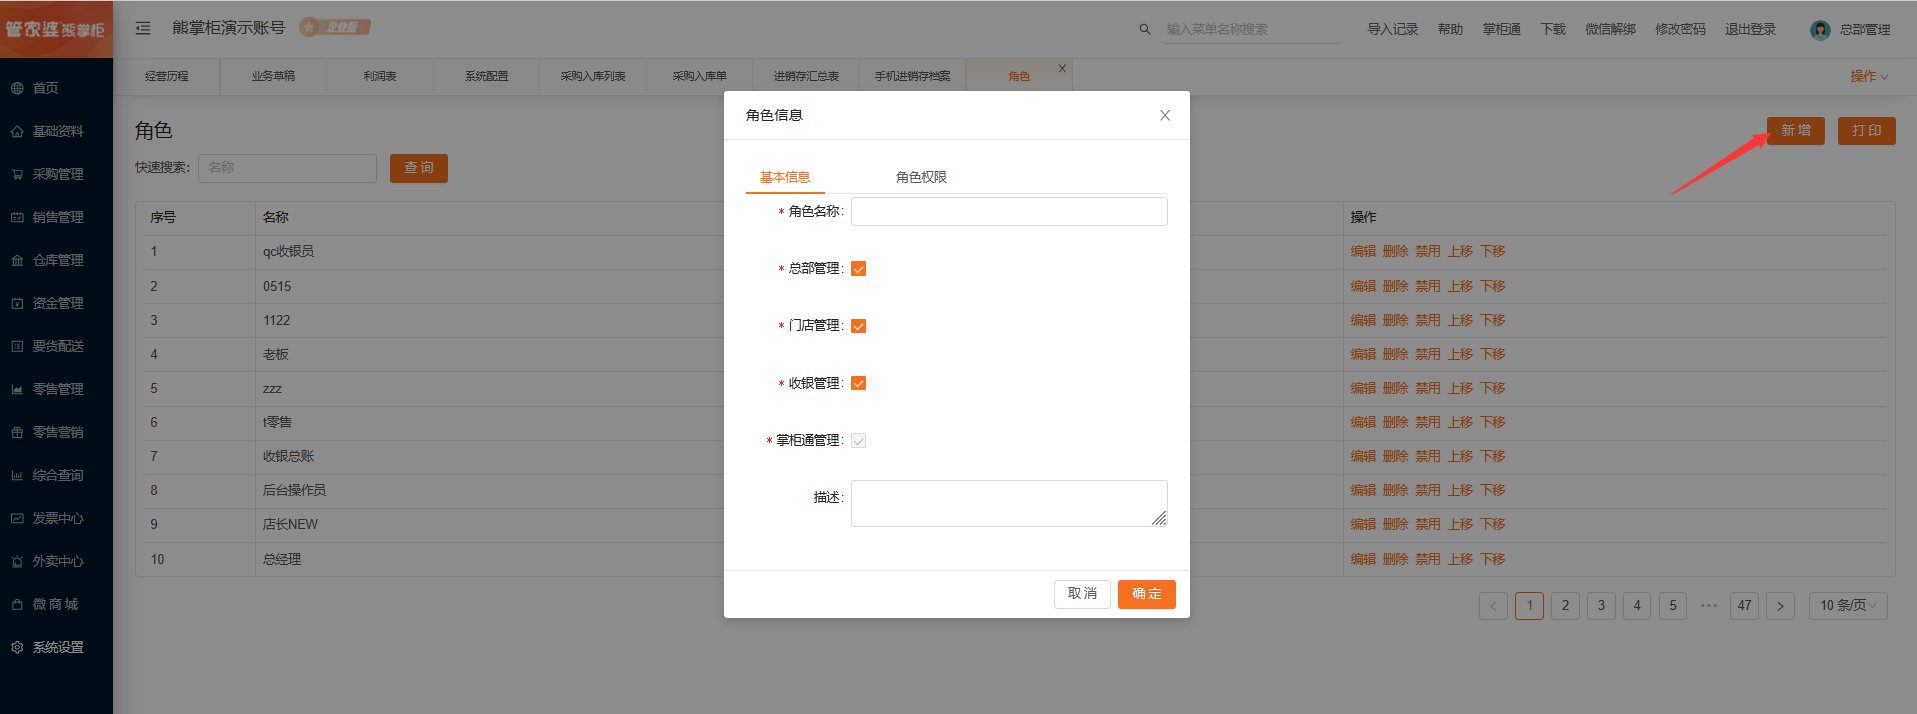Open 基础资料 sidebar menu
This screenshot has height=714, width=1917.
(56, 131)
